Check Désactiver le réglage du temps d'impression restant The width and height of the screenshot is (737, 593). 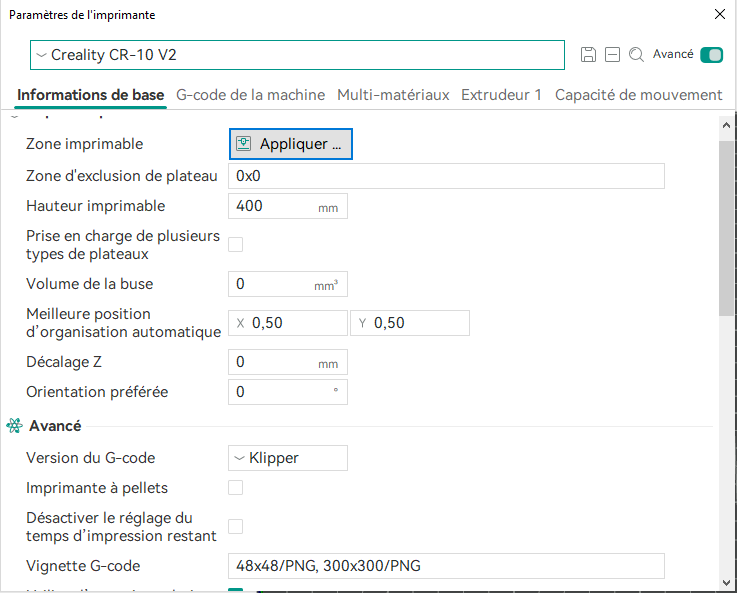tap(235, 527)
